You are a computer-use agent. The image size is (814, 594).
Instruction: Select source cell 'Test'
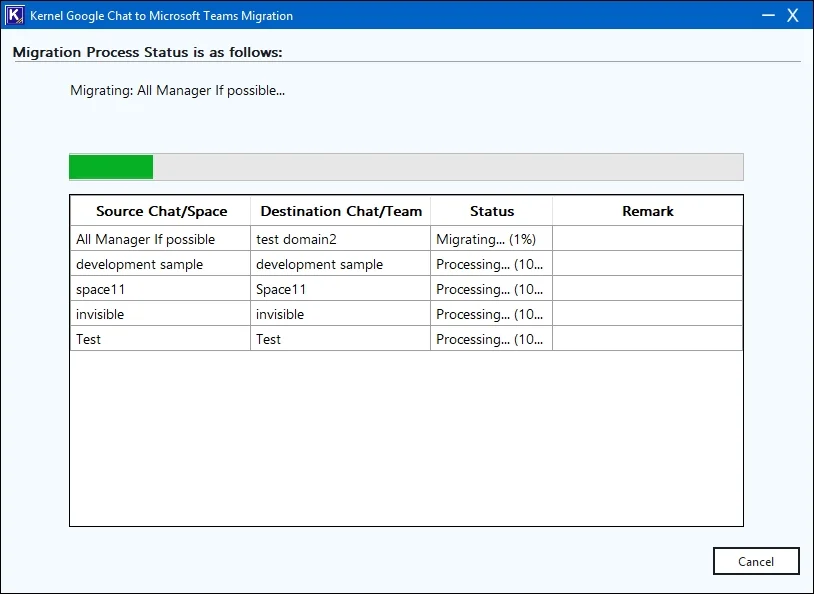160,339
